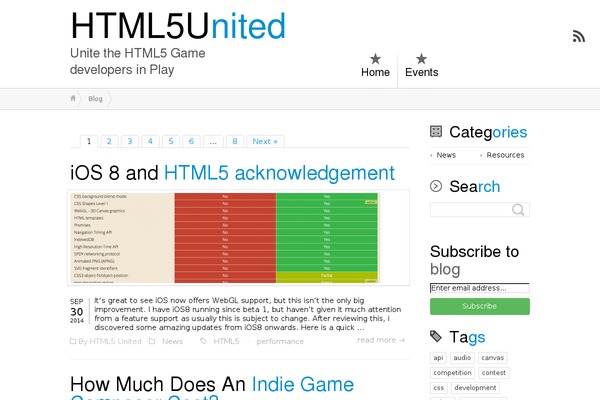The height and width of the screenshot is (400, 600).
Task: Click the search magnifier icon
Action: pos(518,210)
